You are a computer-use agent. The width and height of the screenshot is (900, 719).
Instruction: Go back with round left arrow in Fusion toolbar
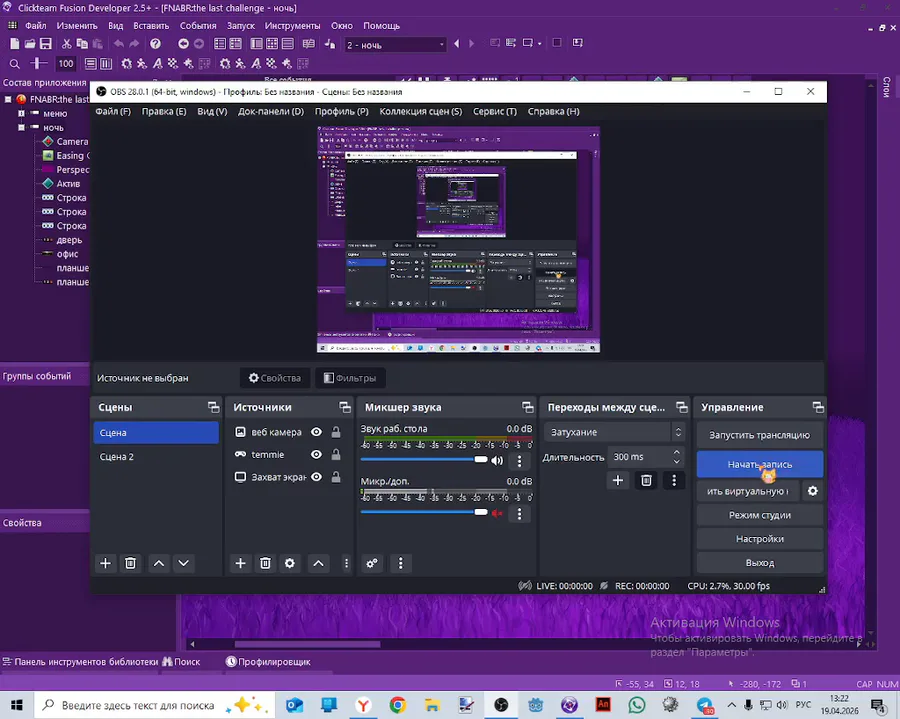tap(183, 44)
